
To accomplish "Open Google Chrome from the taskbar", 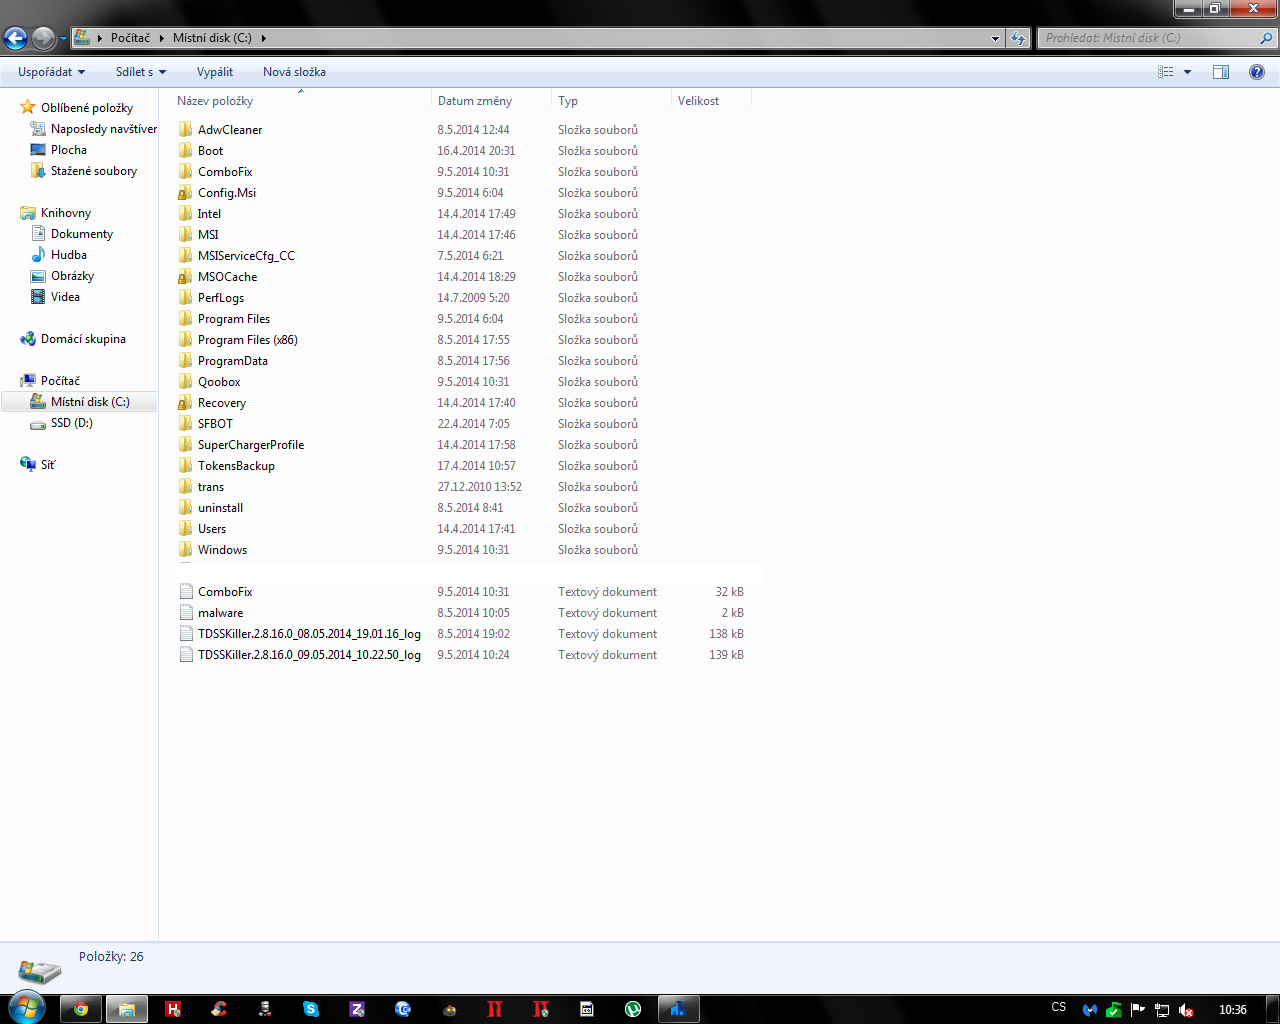I will (x=81, y=1009).
